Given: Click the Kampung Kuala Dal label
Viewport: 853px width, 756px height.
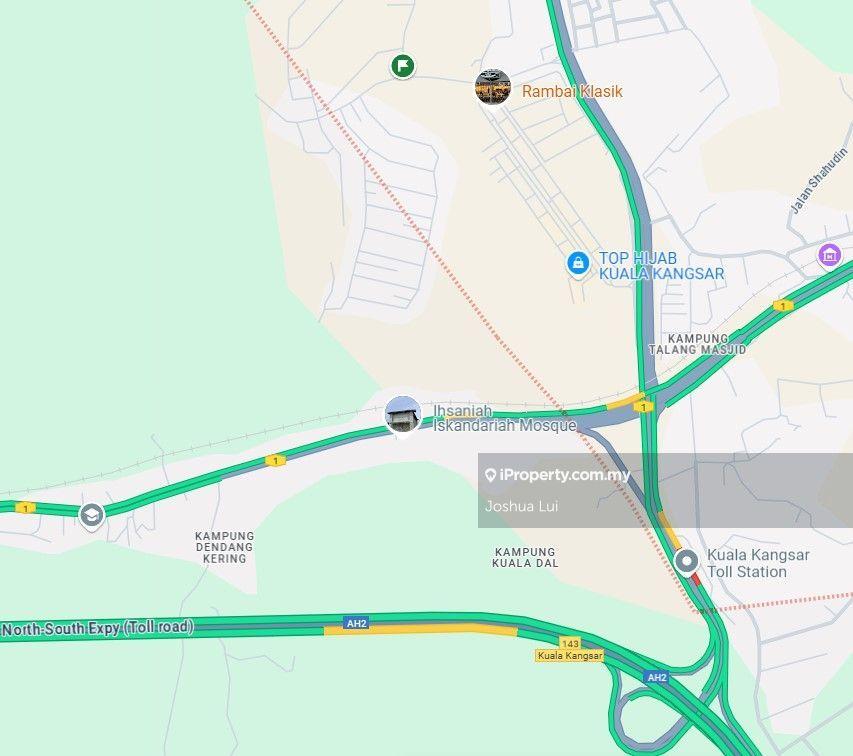Looking at the screenshot, I should pyautogui.click(x=526, y=557).
